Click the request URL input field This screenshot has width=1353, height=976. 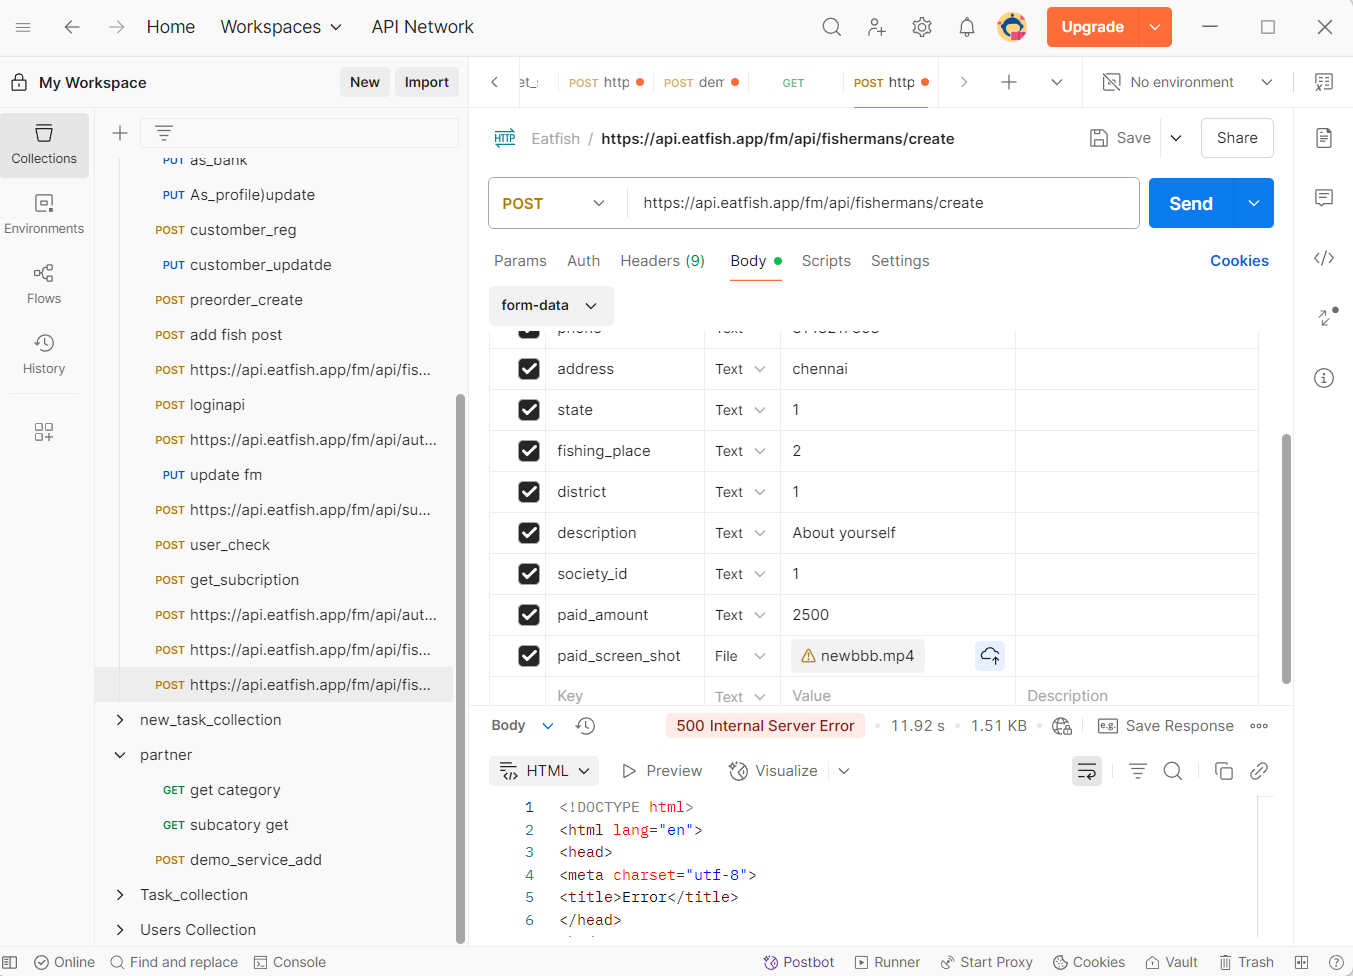880,203
